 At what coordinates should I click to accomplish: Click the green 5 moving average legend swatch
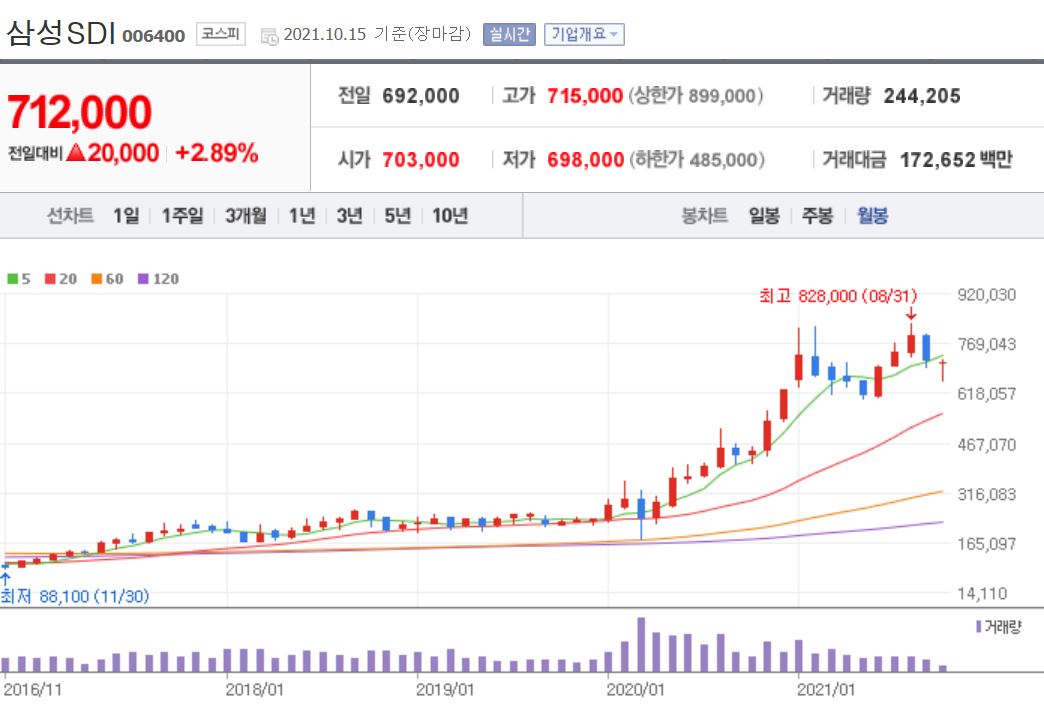pos(13,279)
